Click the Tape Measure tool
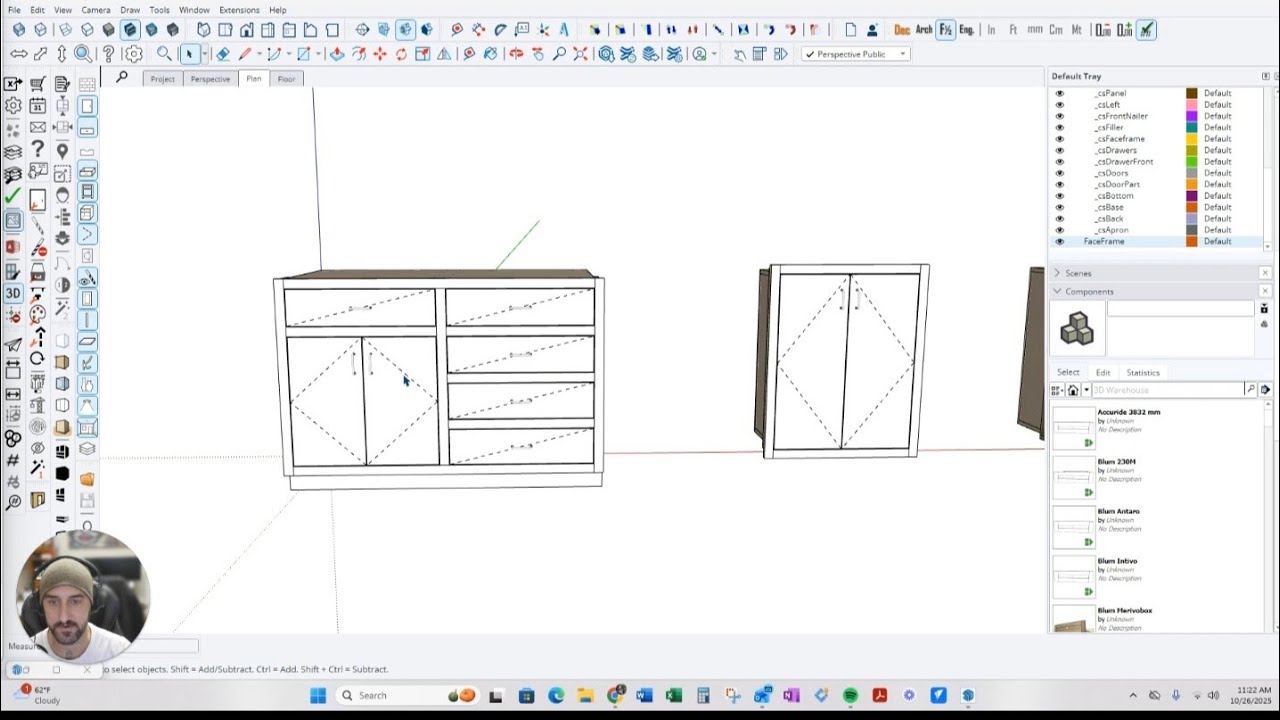Image resolution: width=1280 pixels, height=720 pixels. 469,54
